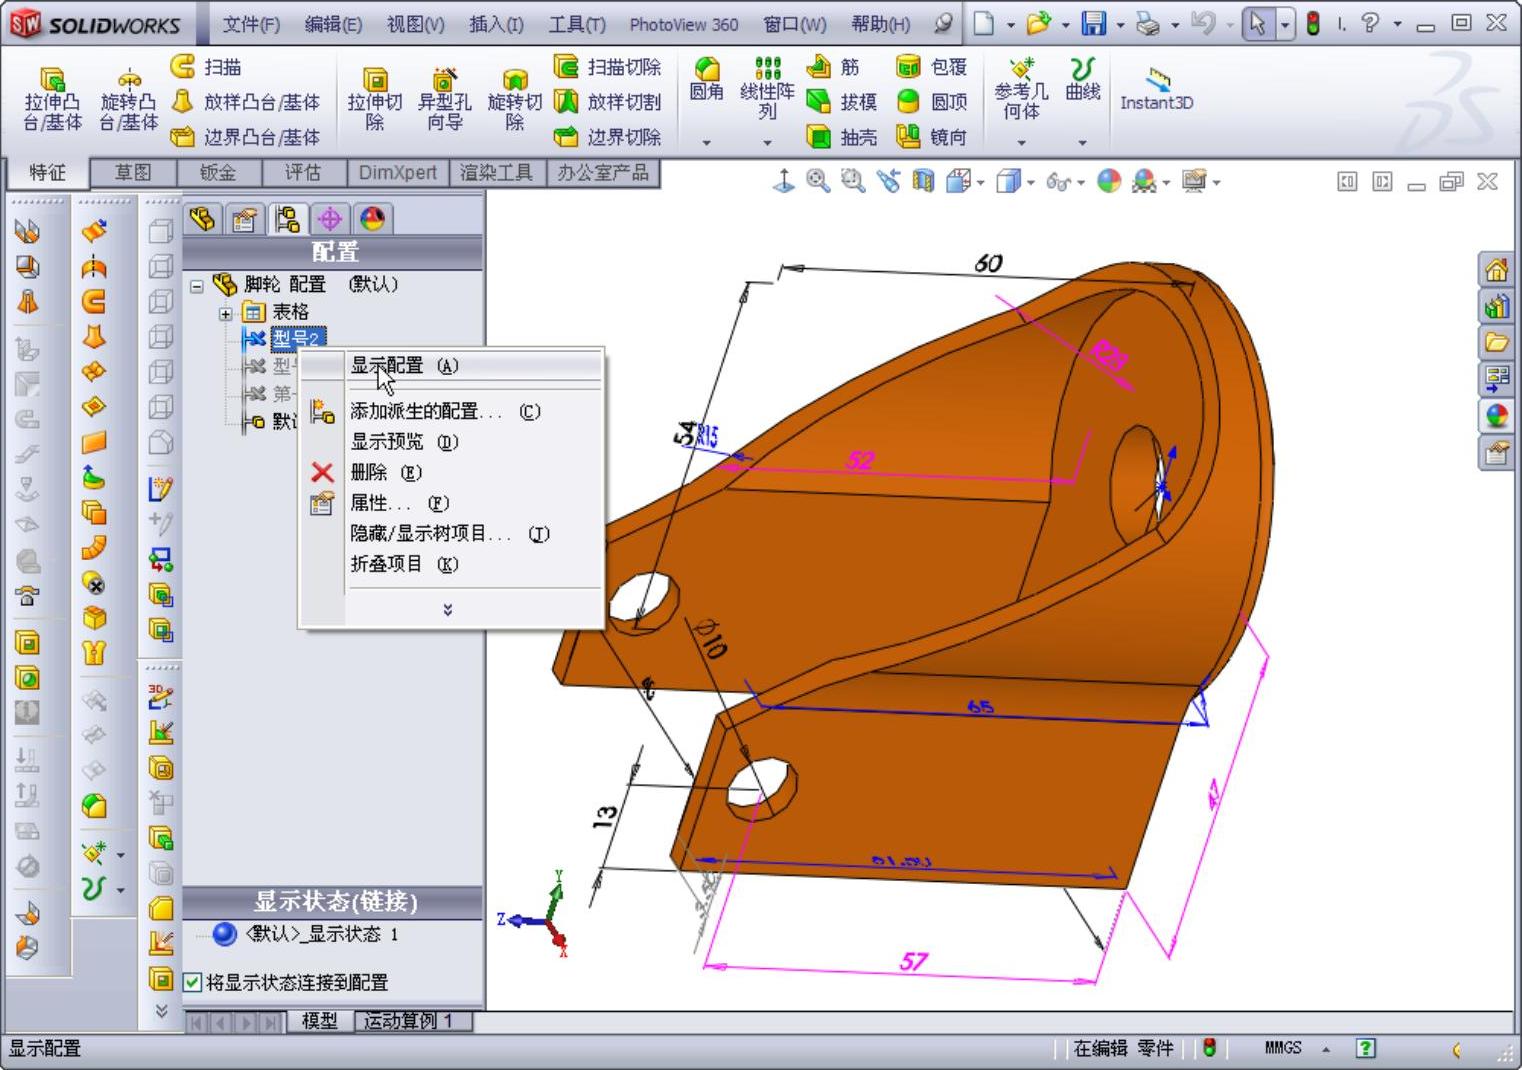Open dropdown arrow under 线性阵列
Image resolution: width=1522 pixels, height=1070 pixels.
click(767, 143)
